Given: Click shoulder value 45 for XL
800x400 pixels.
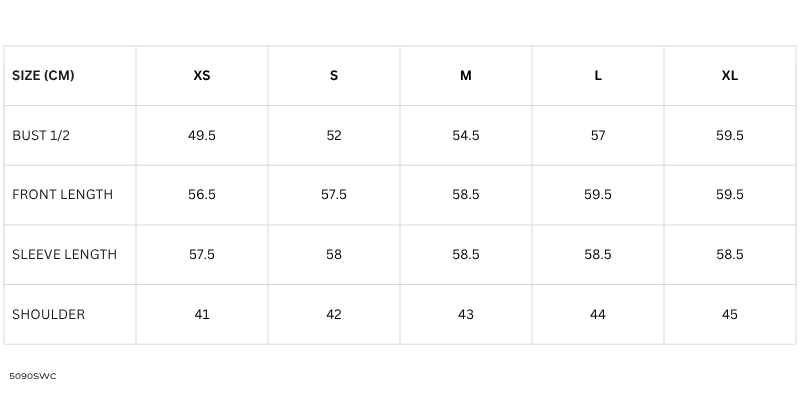Looking at the screenshot, I should coord(730,314).
